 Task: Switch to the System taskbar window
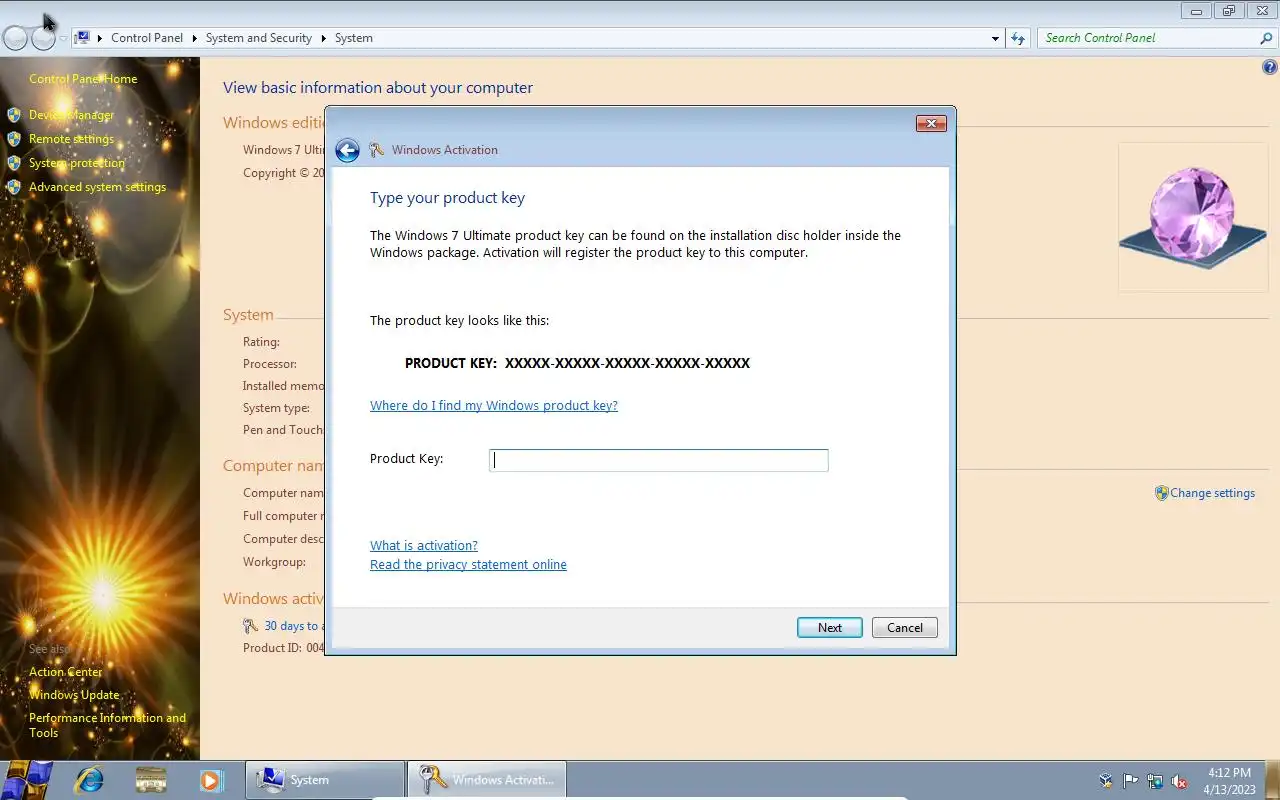[x=326, y=780]
